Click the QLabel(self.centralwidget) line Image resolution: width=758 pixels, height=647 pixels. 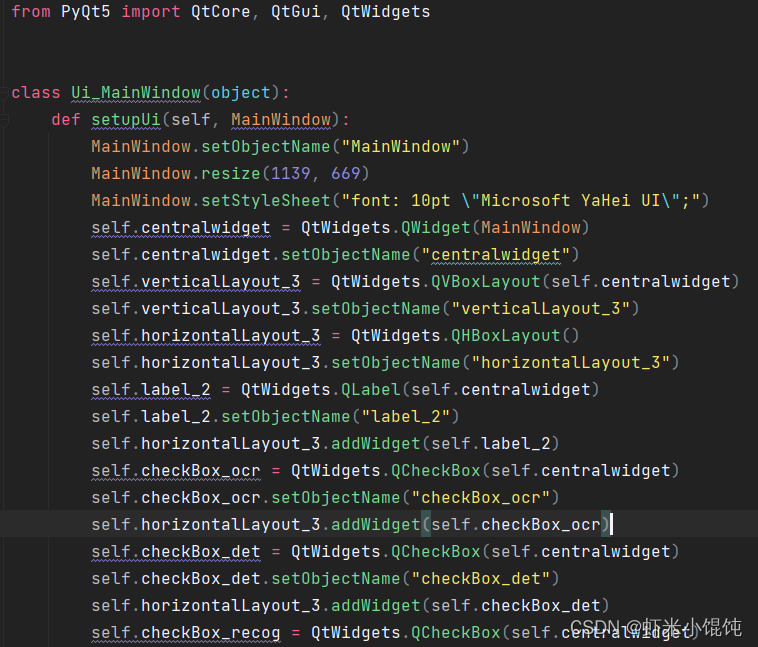tap(345, 390)
